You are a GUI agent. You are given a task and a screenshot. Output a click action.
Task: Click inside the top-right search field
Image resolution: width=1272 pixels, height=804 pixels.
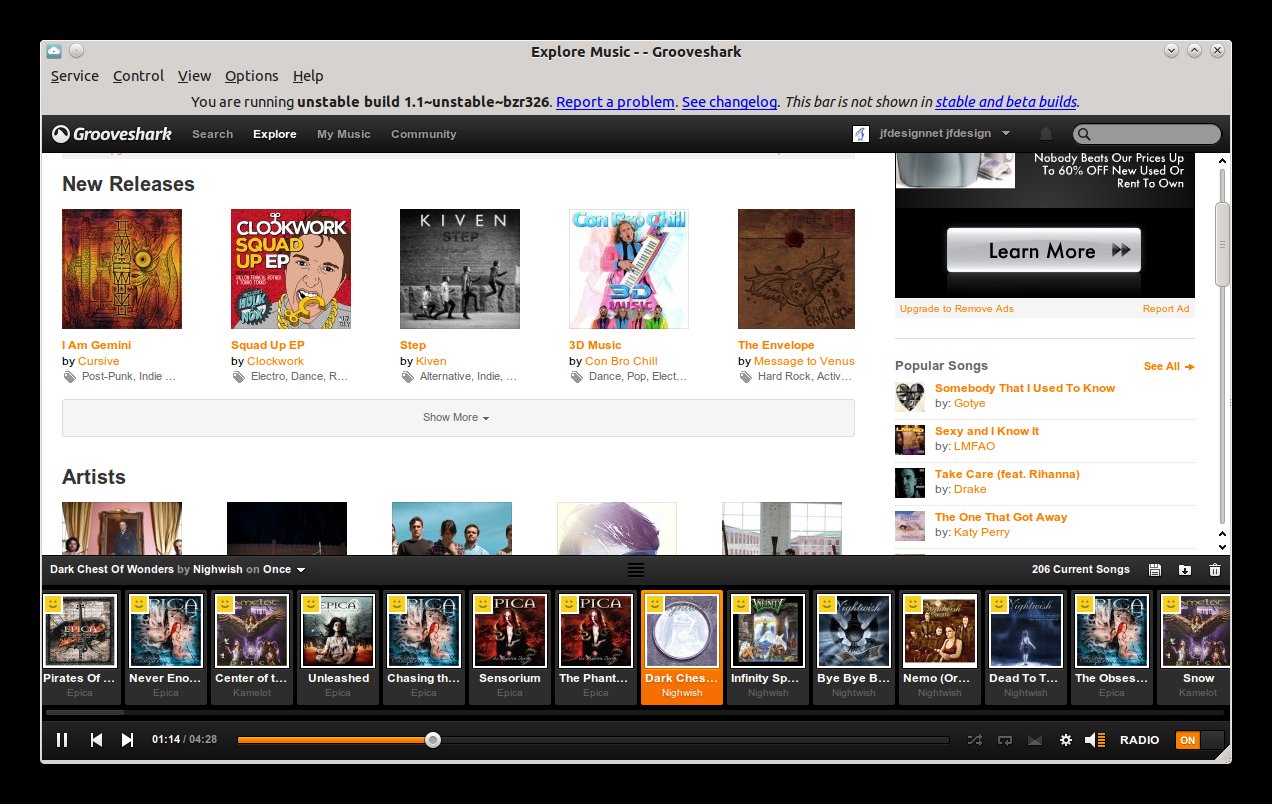point(1147,134)
